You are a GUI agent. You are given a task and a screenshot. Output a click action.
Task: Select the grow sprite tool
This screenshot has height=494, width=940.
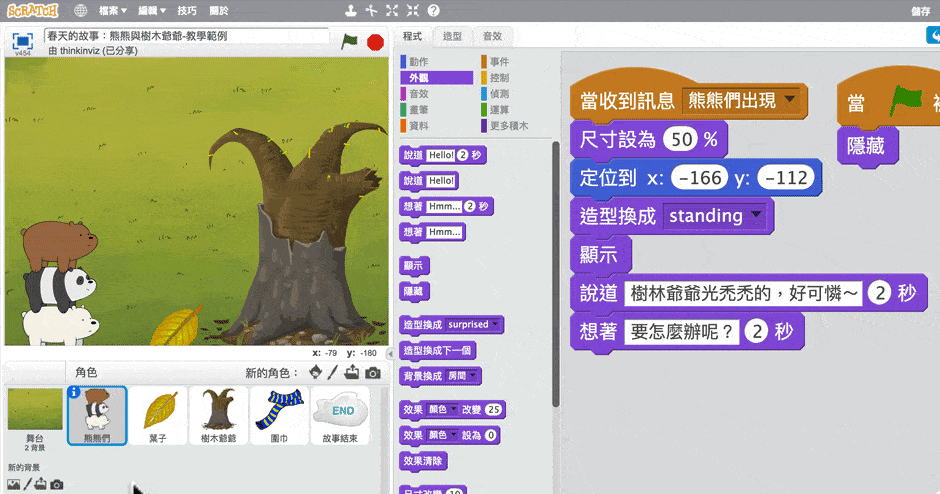(392, 10)
